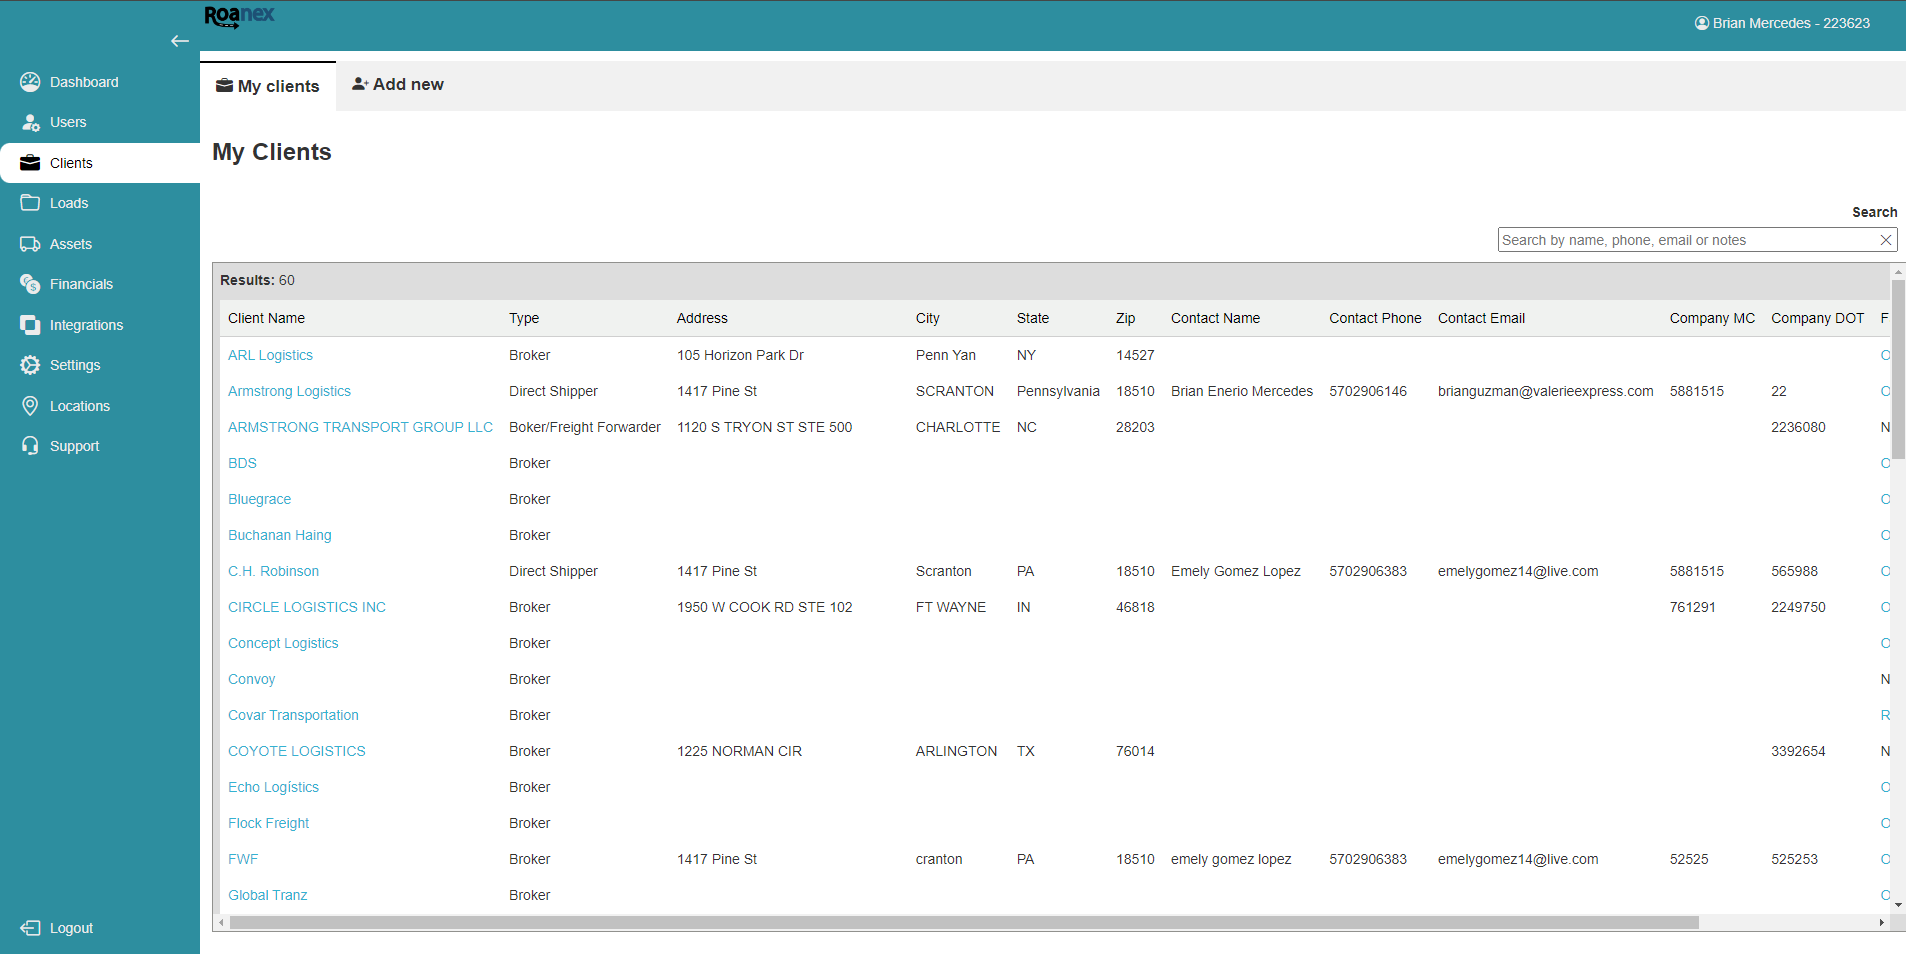This screenshot has height=954, width=1906.
Task: Click the Dashboard gauge icon in sidebar
Action: [30, 82]
